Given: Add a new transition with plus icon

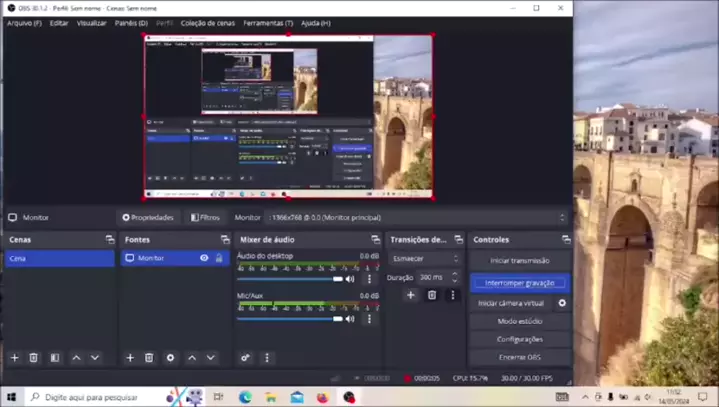Looking at the screenshot, I should point(410,295).
